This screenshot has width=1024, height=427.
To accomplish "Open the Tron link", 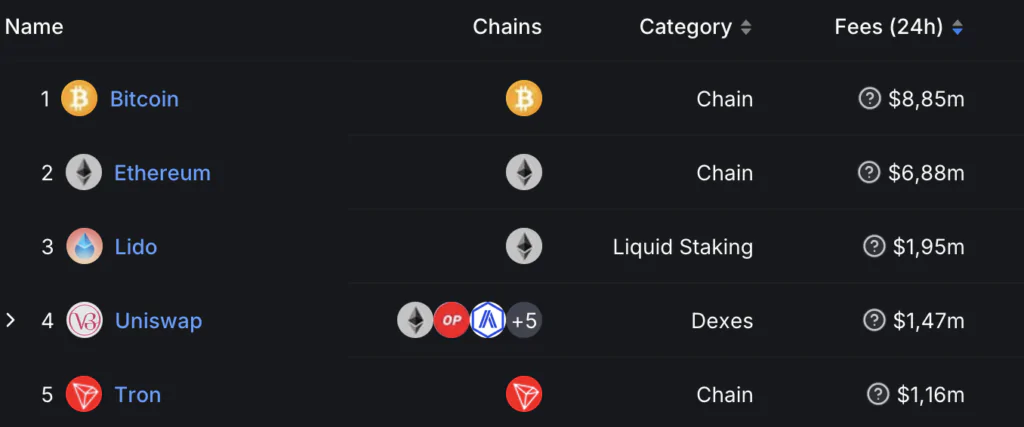I will [138, 395].
